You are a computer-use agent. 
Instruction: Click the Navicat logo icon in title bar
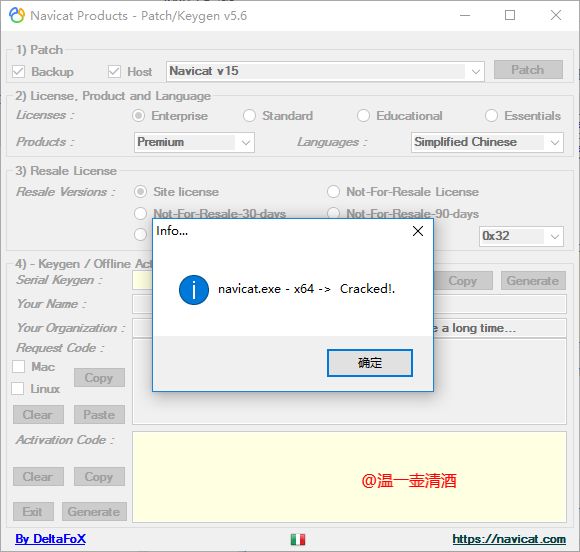(17, 16)
